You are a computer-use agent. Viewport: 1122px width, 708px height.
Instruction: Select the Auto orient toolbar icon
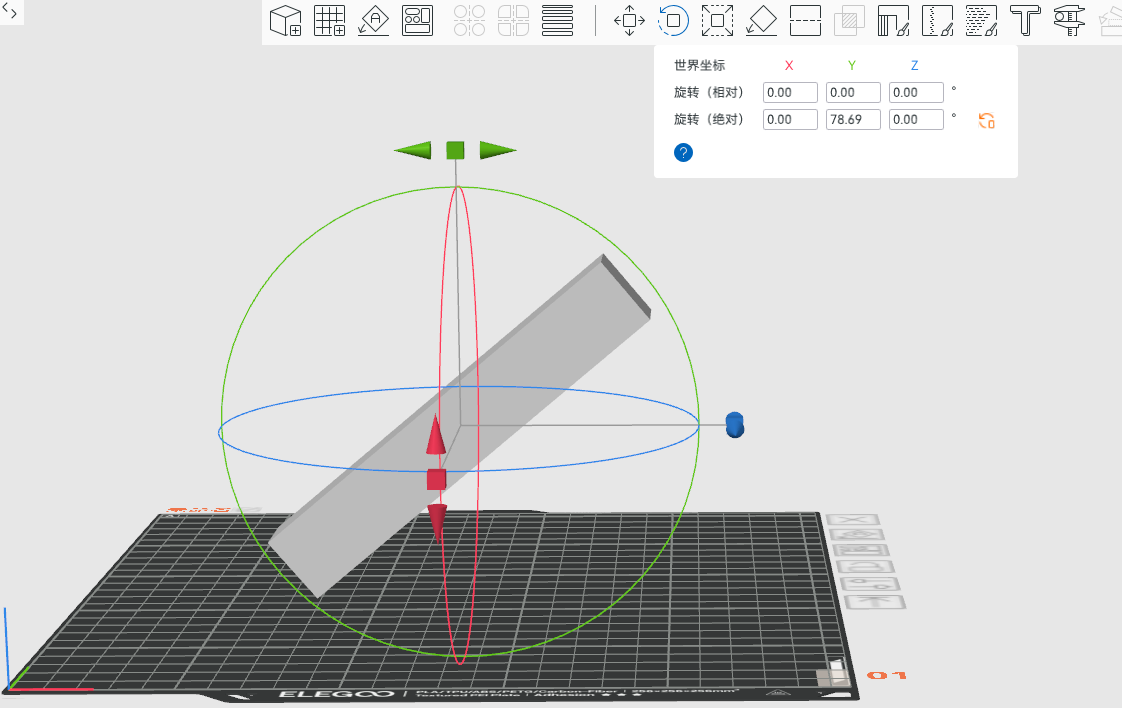click(x=374, y=20)
